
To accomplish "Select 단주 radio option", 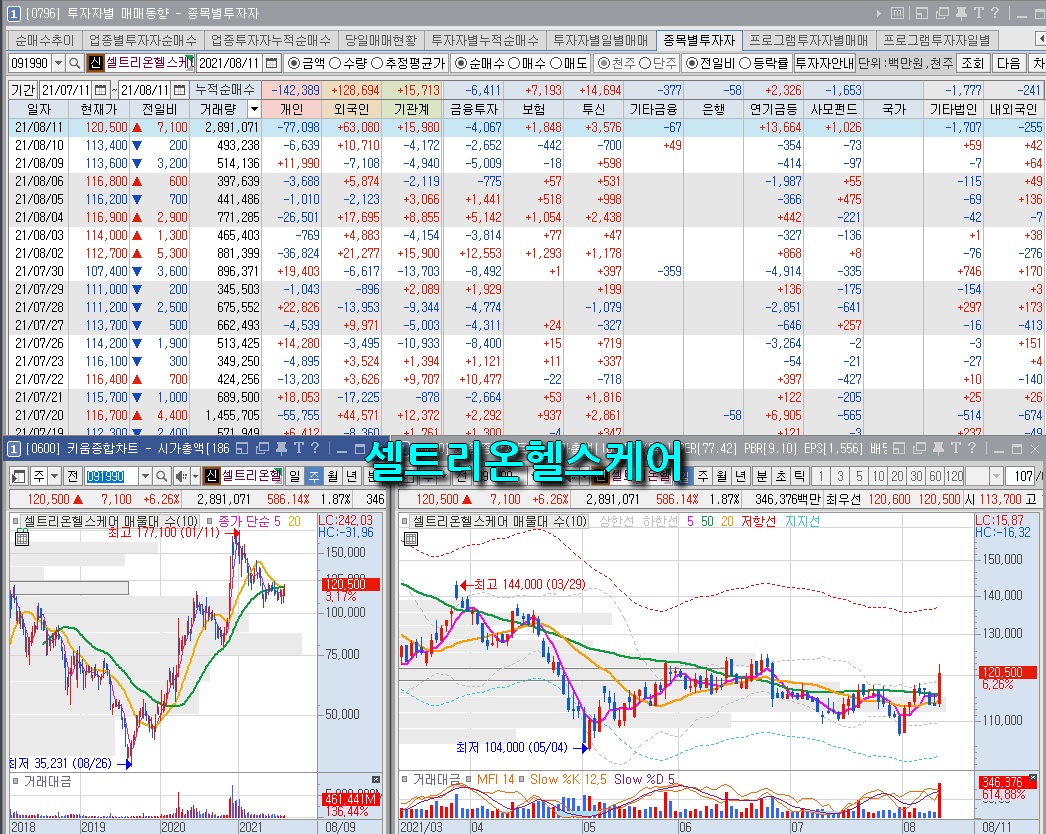I will coord(644,63).
